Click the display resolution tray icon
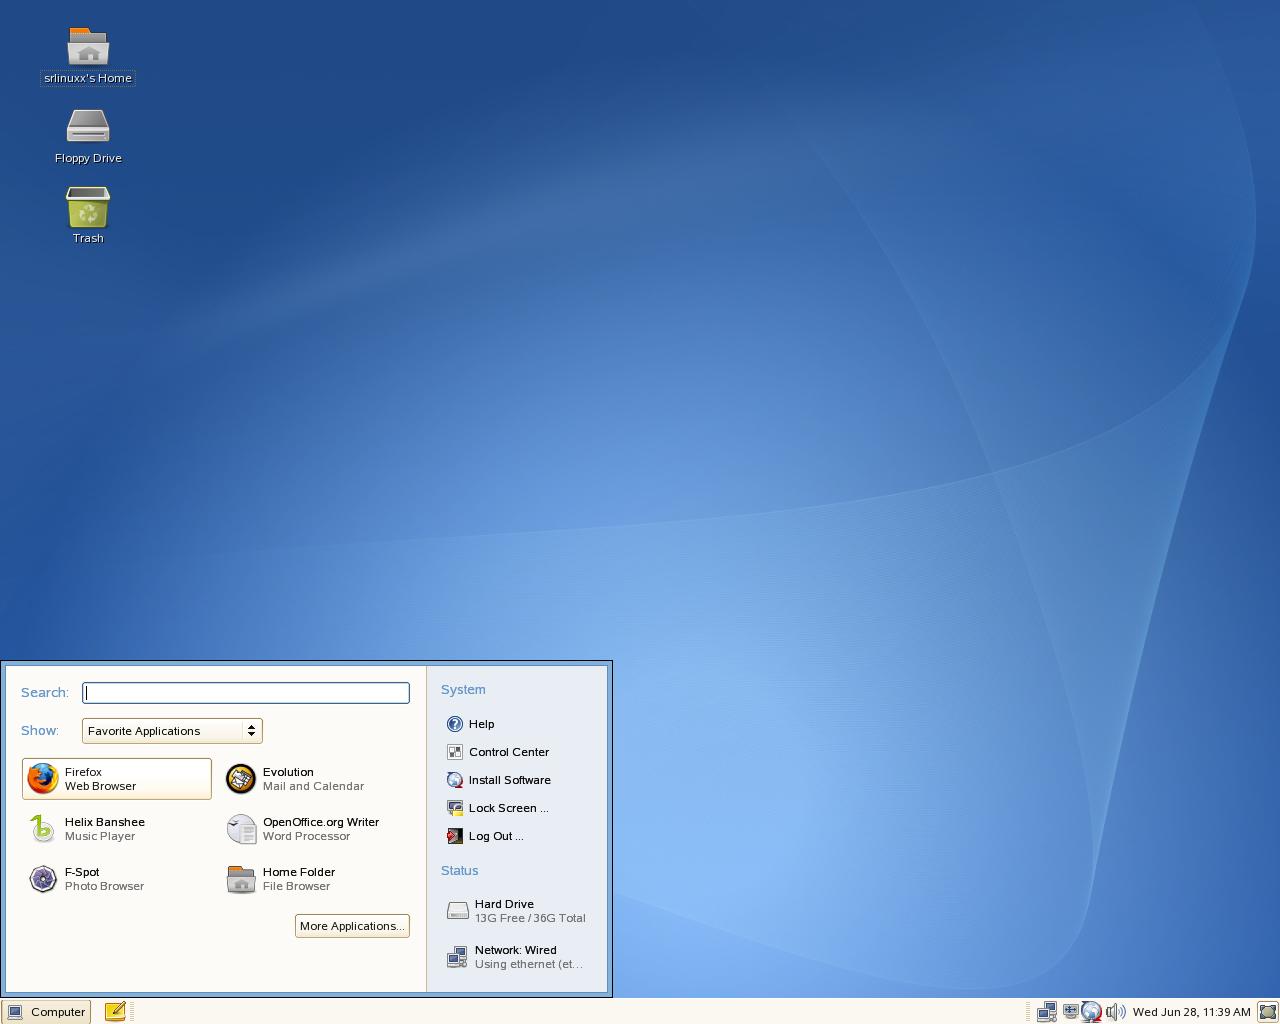1280x1024 pixels. (1070, 1011)
